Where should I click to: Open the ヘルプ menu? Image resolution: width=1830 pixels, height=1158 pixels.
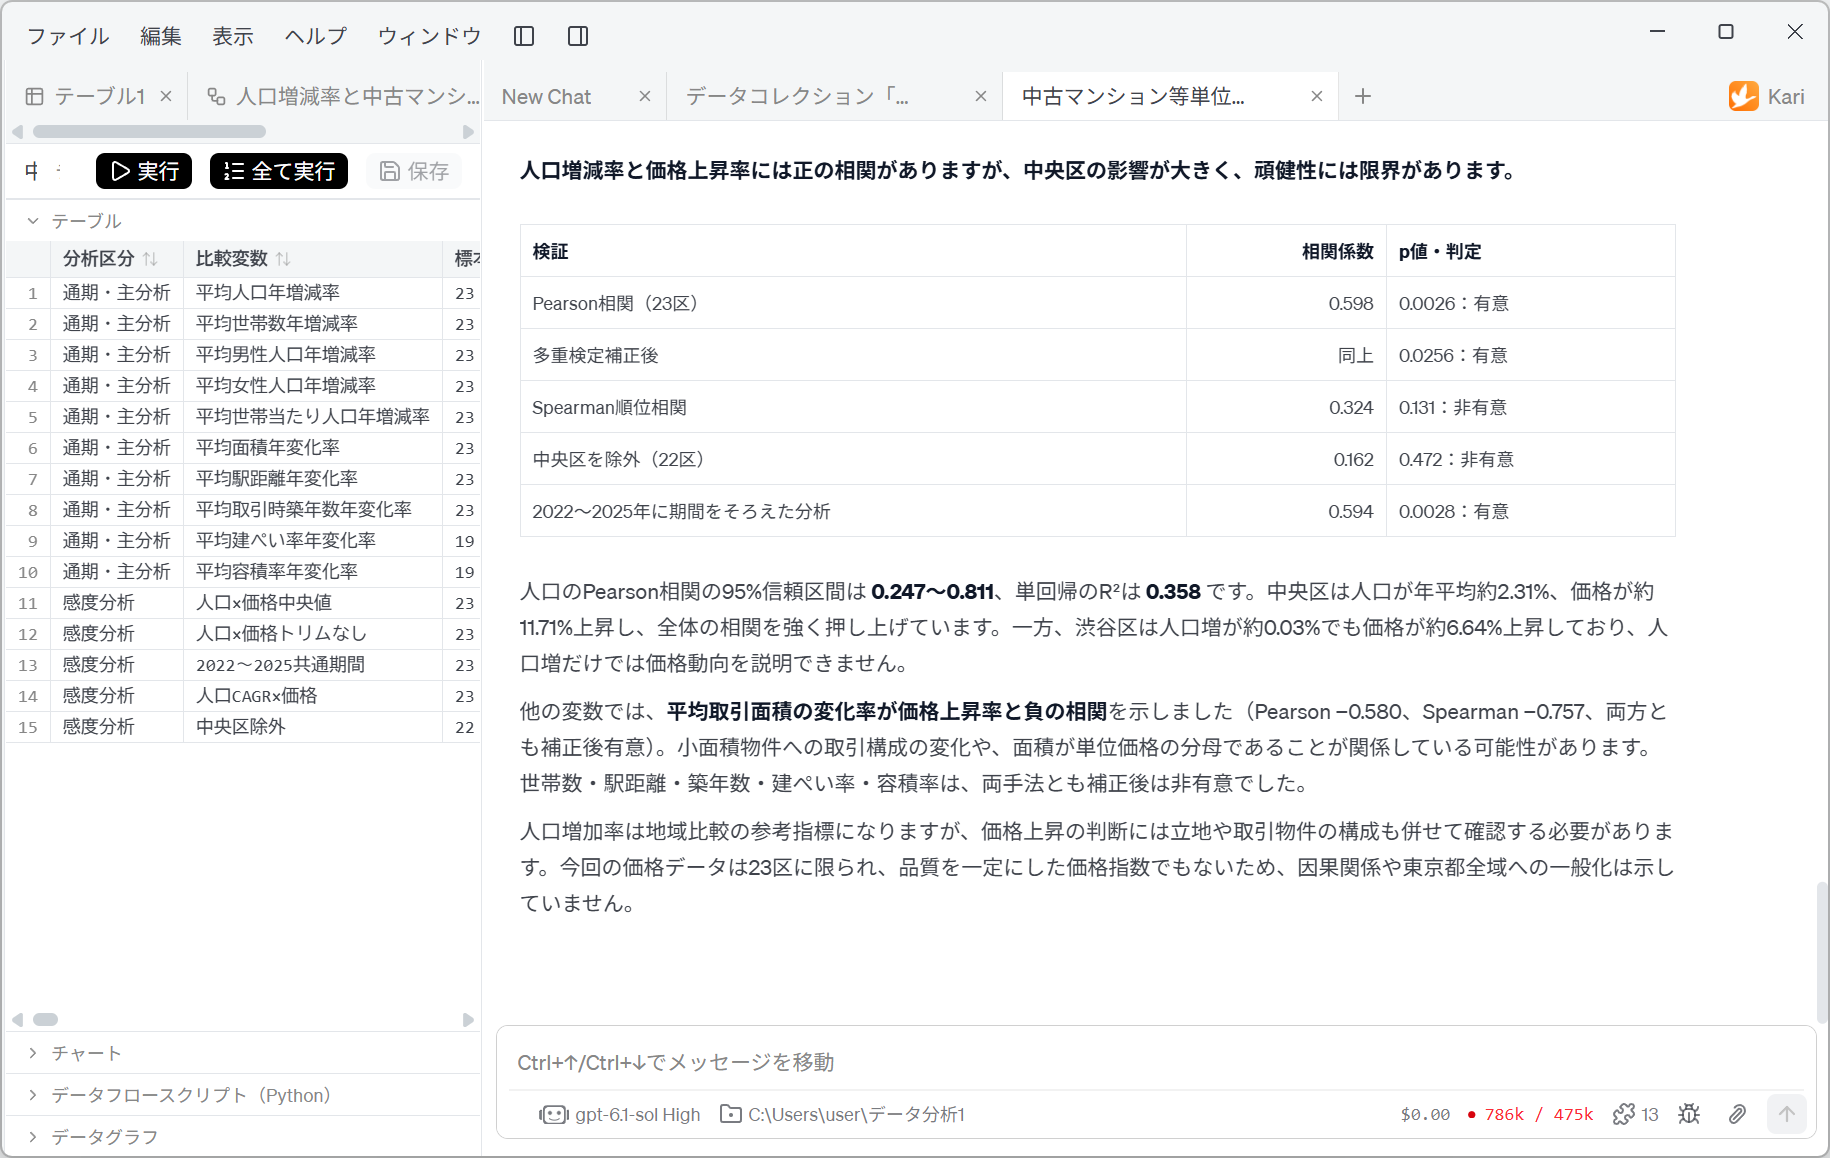pyautogui.click(x=316, y=36)
